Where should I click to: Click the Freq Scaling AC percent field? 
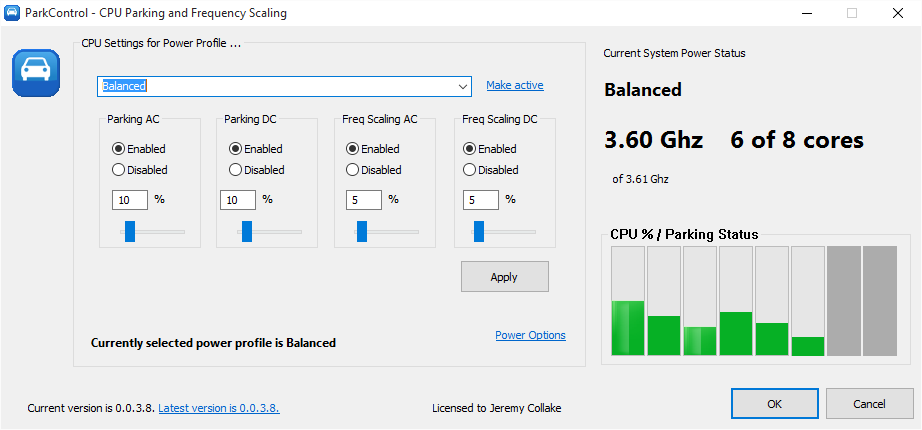tap(364, 200)
